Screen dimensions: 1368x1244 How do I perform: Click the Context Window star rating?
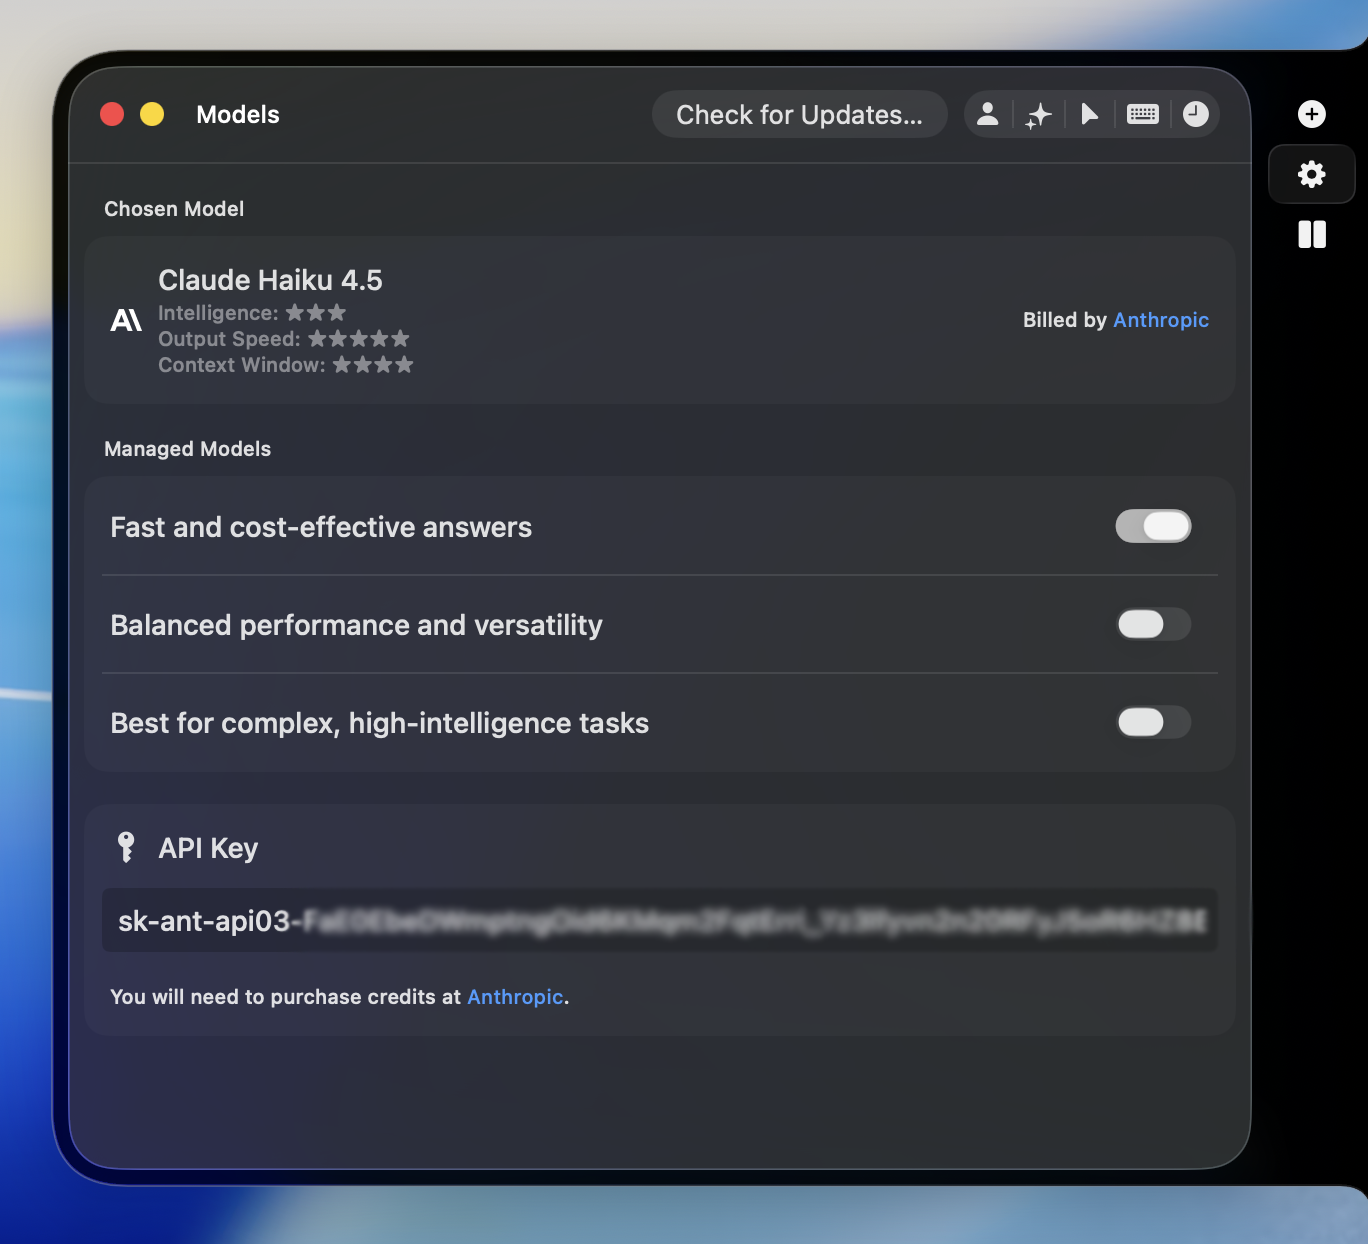tap(373, 365)
